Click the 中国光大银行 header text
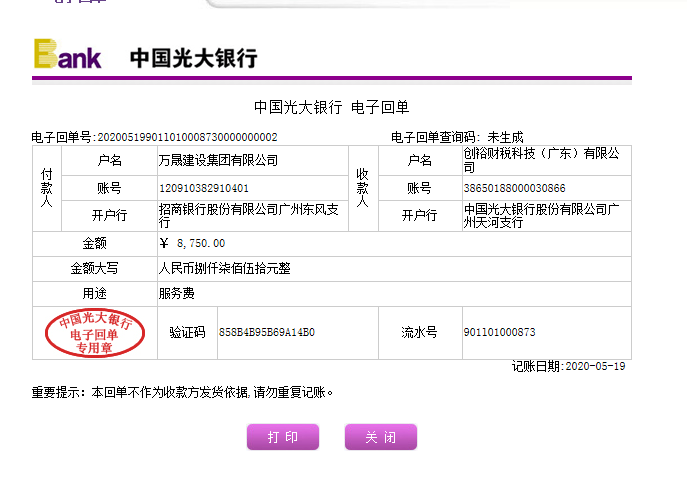687x491 pixels. [x=194, y=58]
